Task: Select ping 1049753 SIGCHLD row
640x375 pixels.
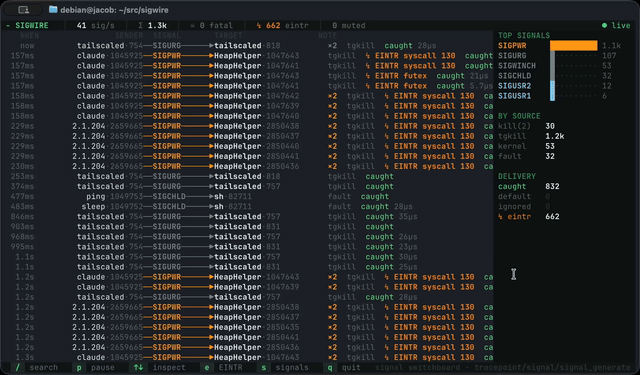Action: pos(247,197)
